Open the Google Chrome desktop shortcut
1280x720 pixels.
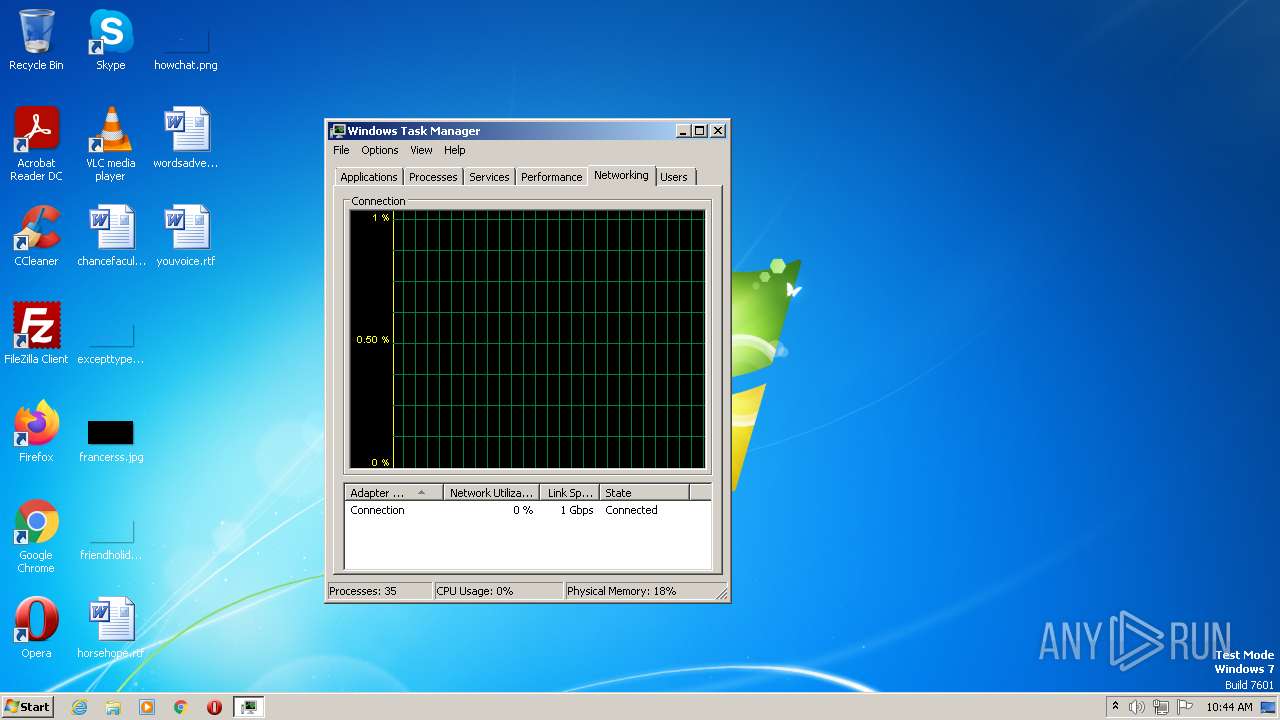tap(36, 536)
